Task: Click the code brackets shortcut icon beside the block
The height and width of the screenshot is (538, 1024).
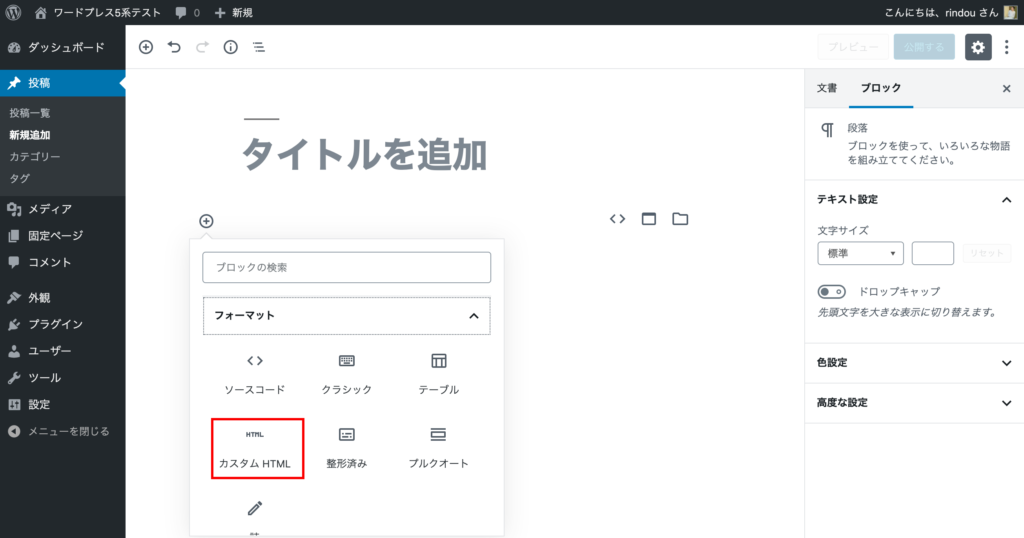Action: point(617,219)
